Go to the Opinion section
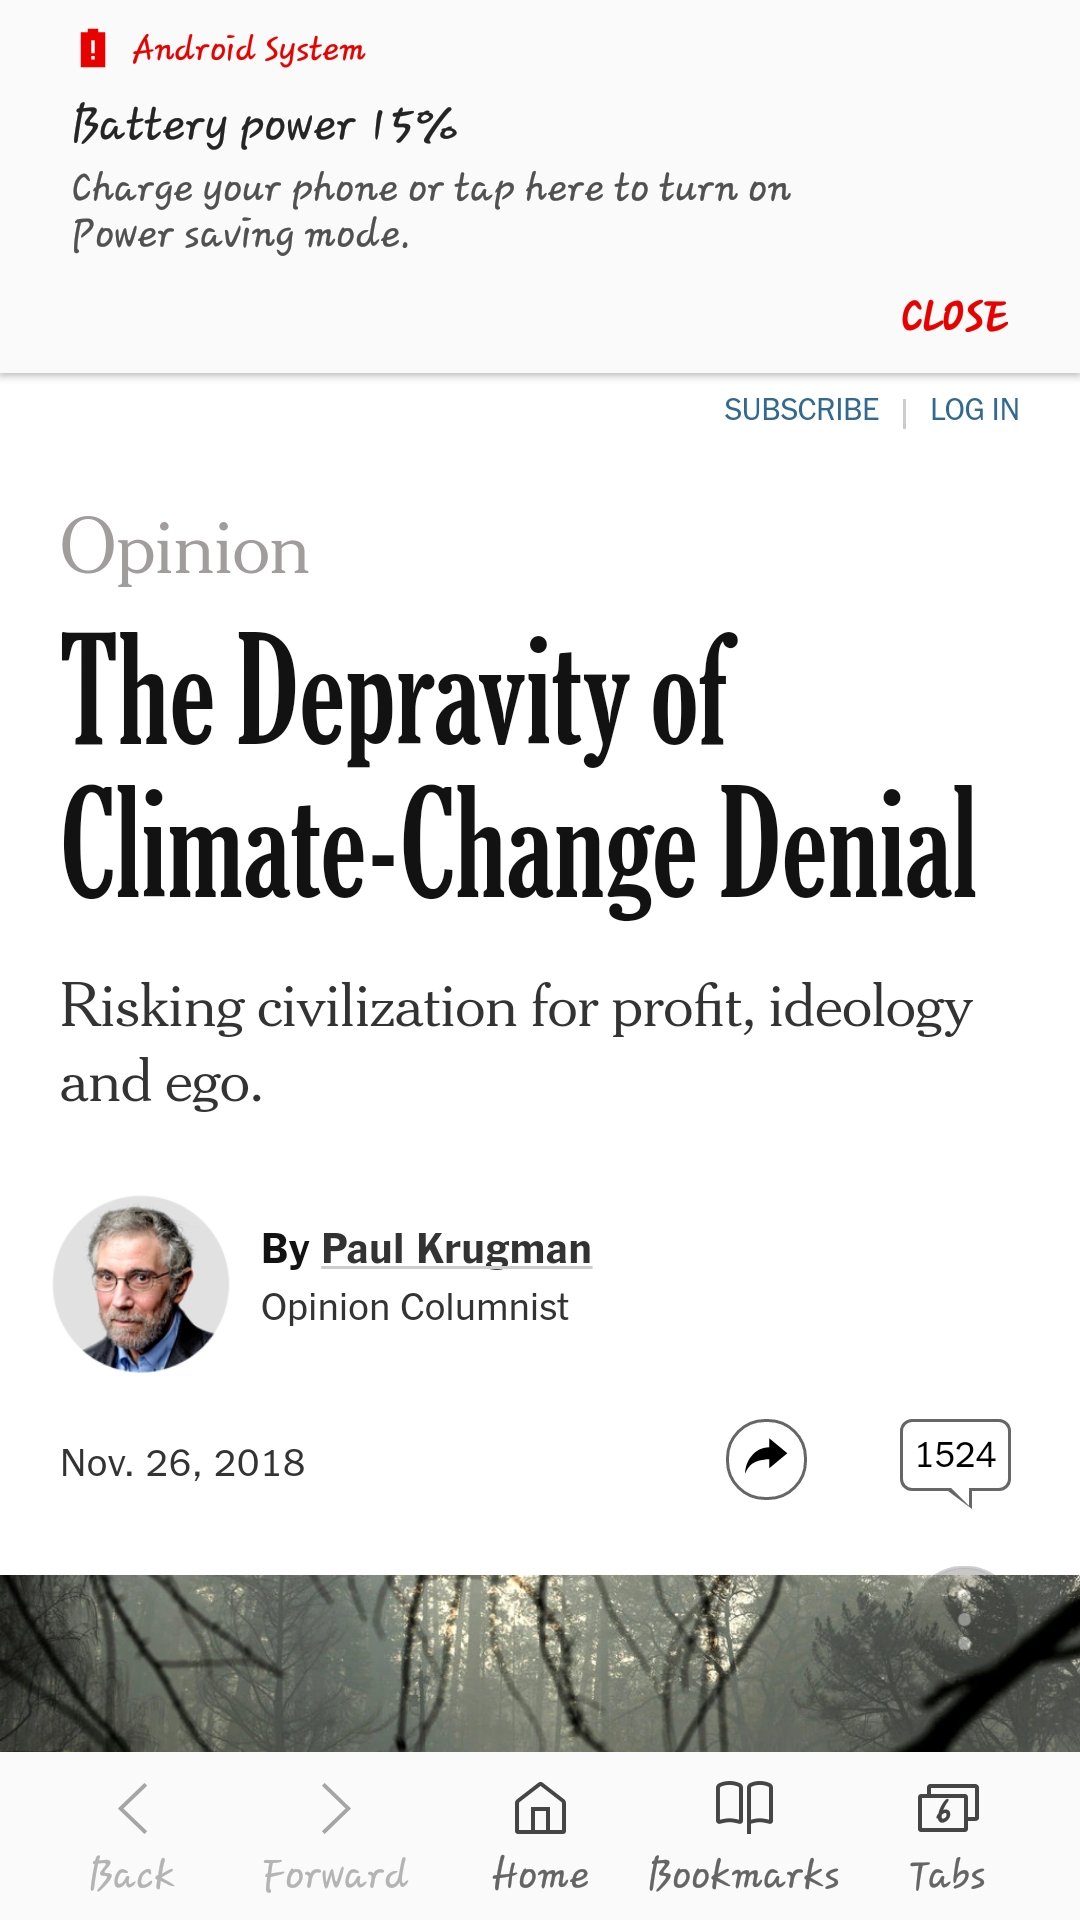Viewport: 1080px width, 1920px height. click(185, 549)
